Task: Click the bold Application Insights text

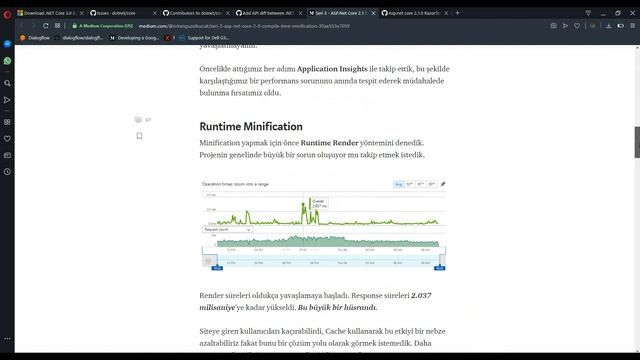Action: tap(332, 69)
